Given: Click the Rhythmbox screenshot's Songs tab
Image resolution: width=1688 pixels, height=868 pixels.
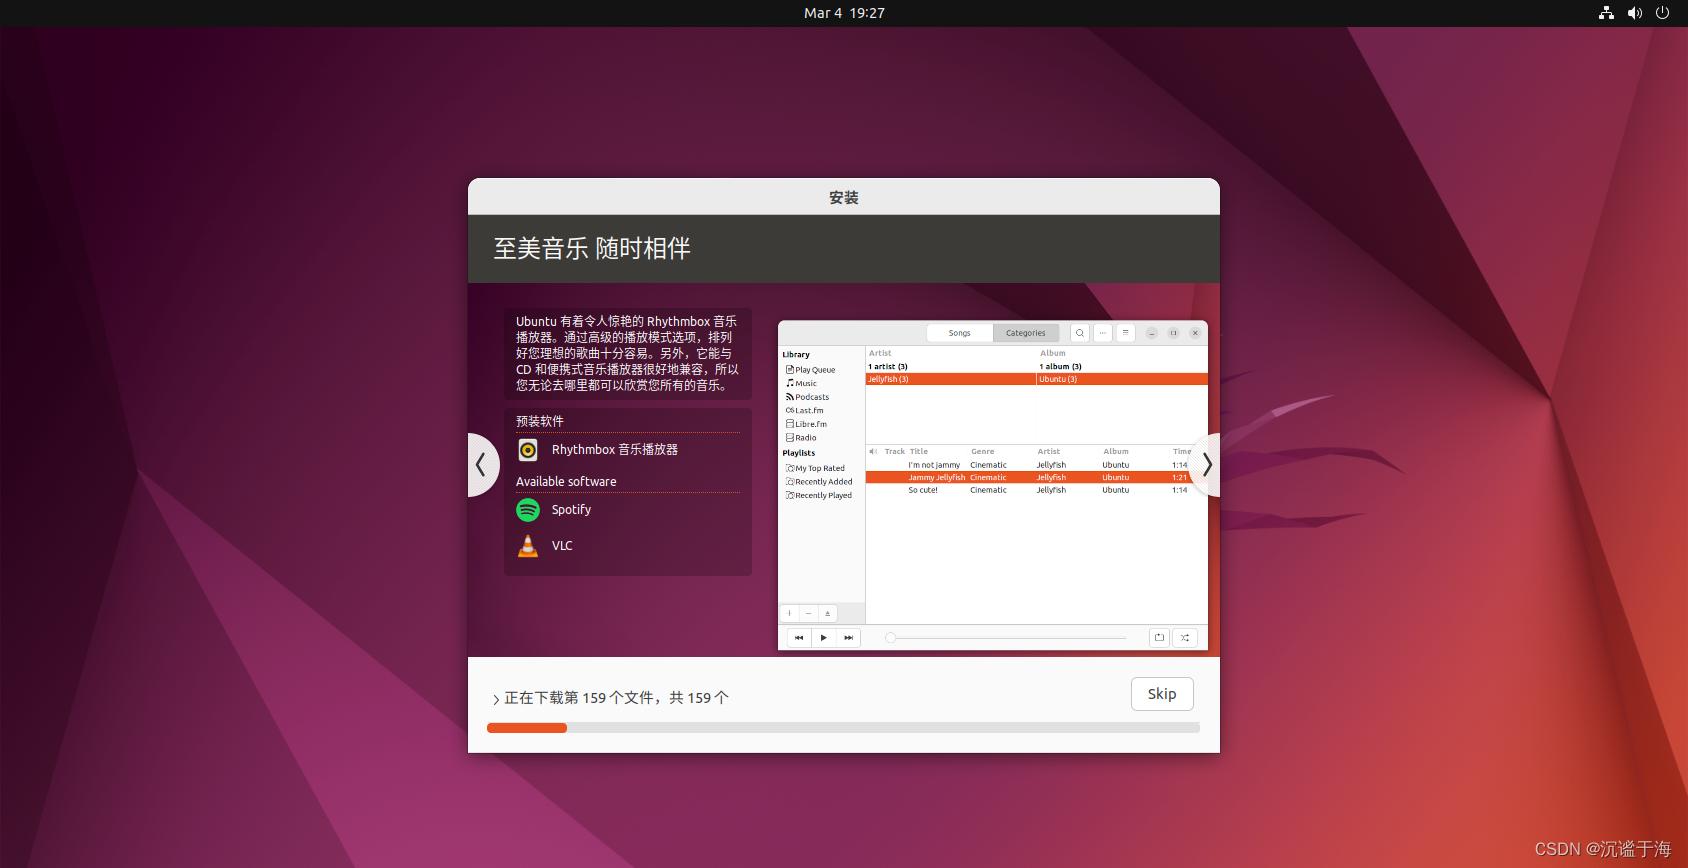Looking at the screenshot, I should pyautogui.click(x=960, y=333).
